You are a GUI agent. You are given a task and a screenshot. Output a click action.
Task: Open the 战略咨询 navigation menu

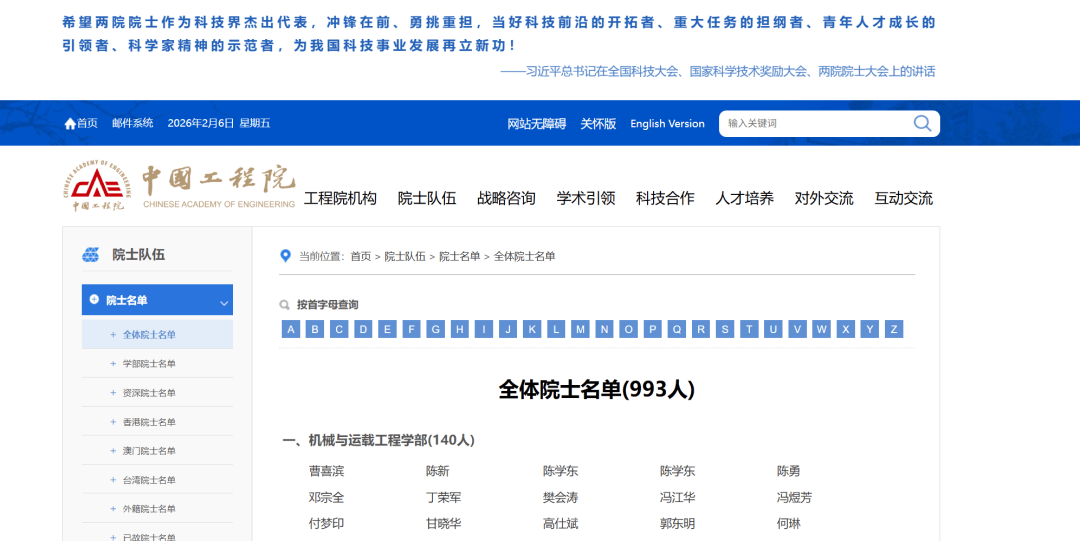pos(506,198)
